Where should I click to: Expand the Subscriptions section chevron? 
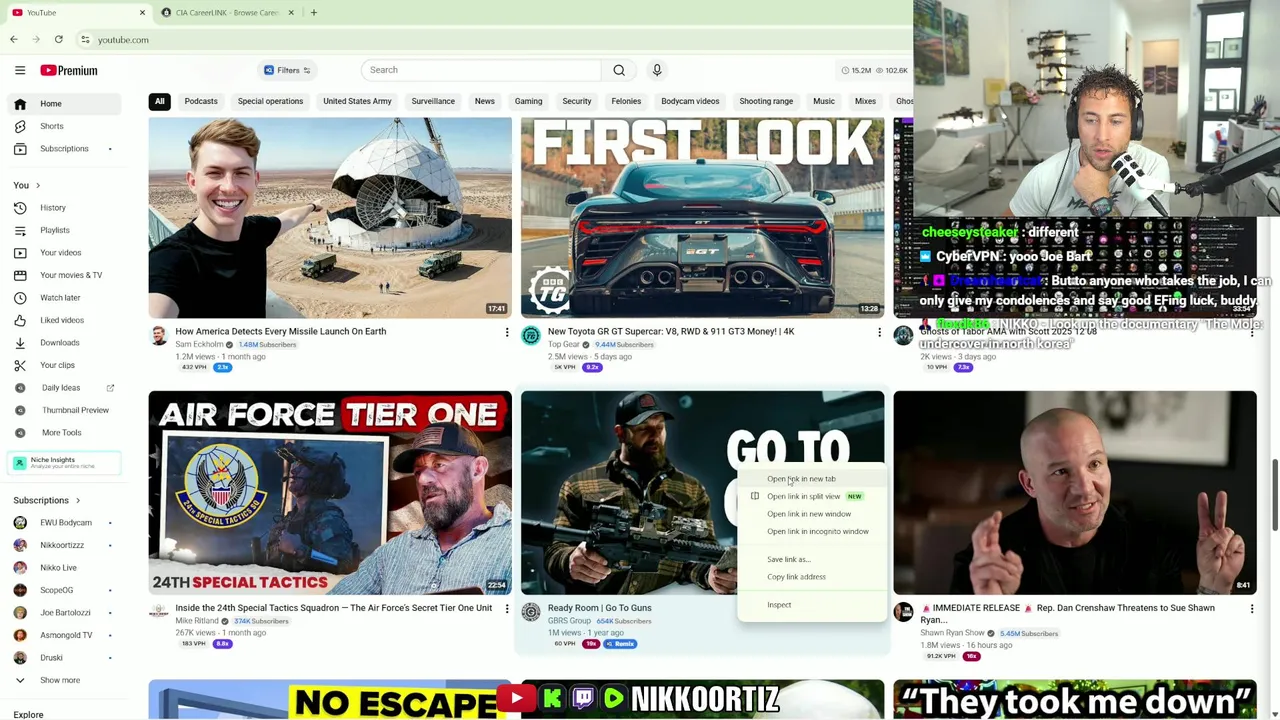77,500
